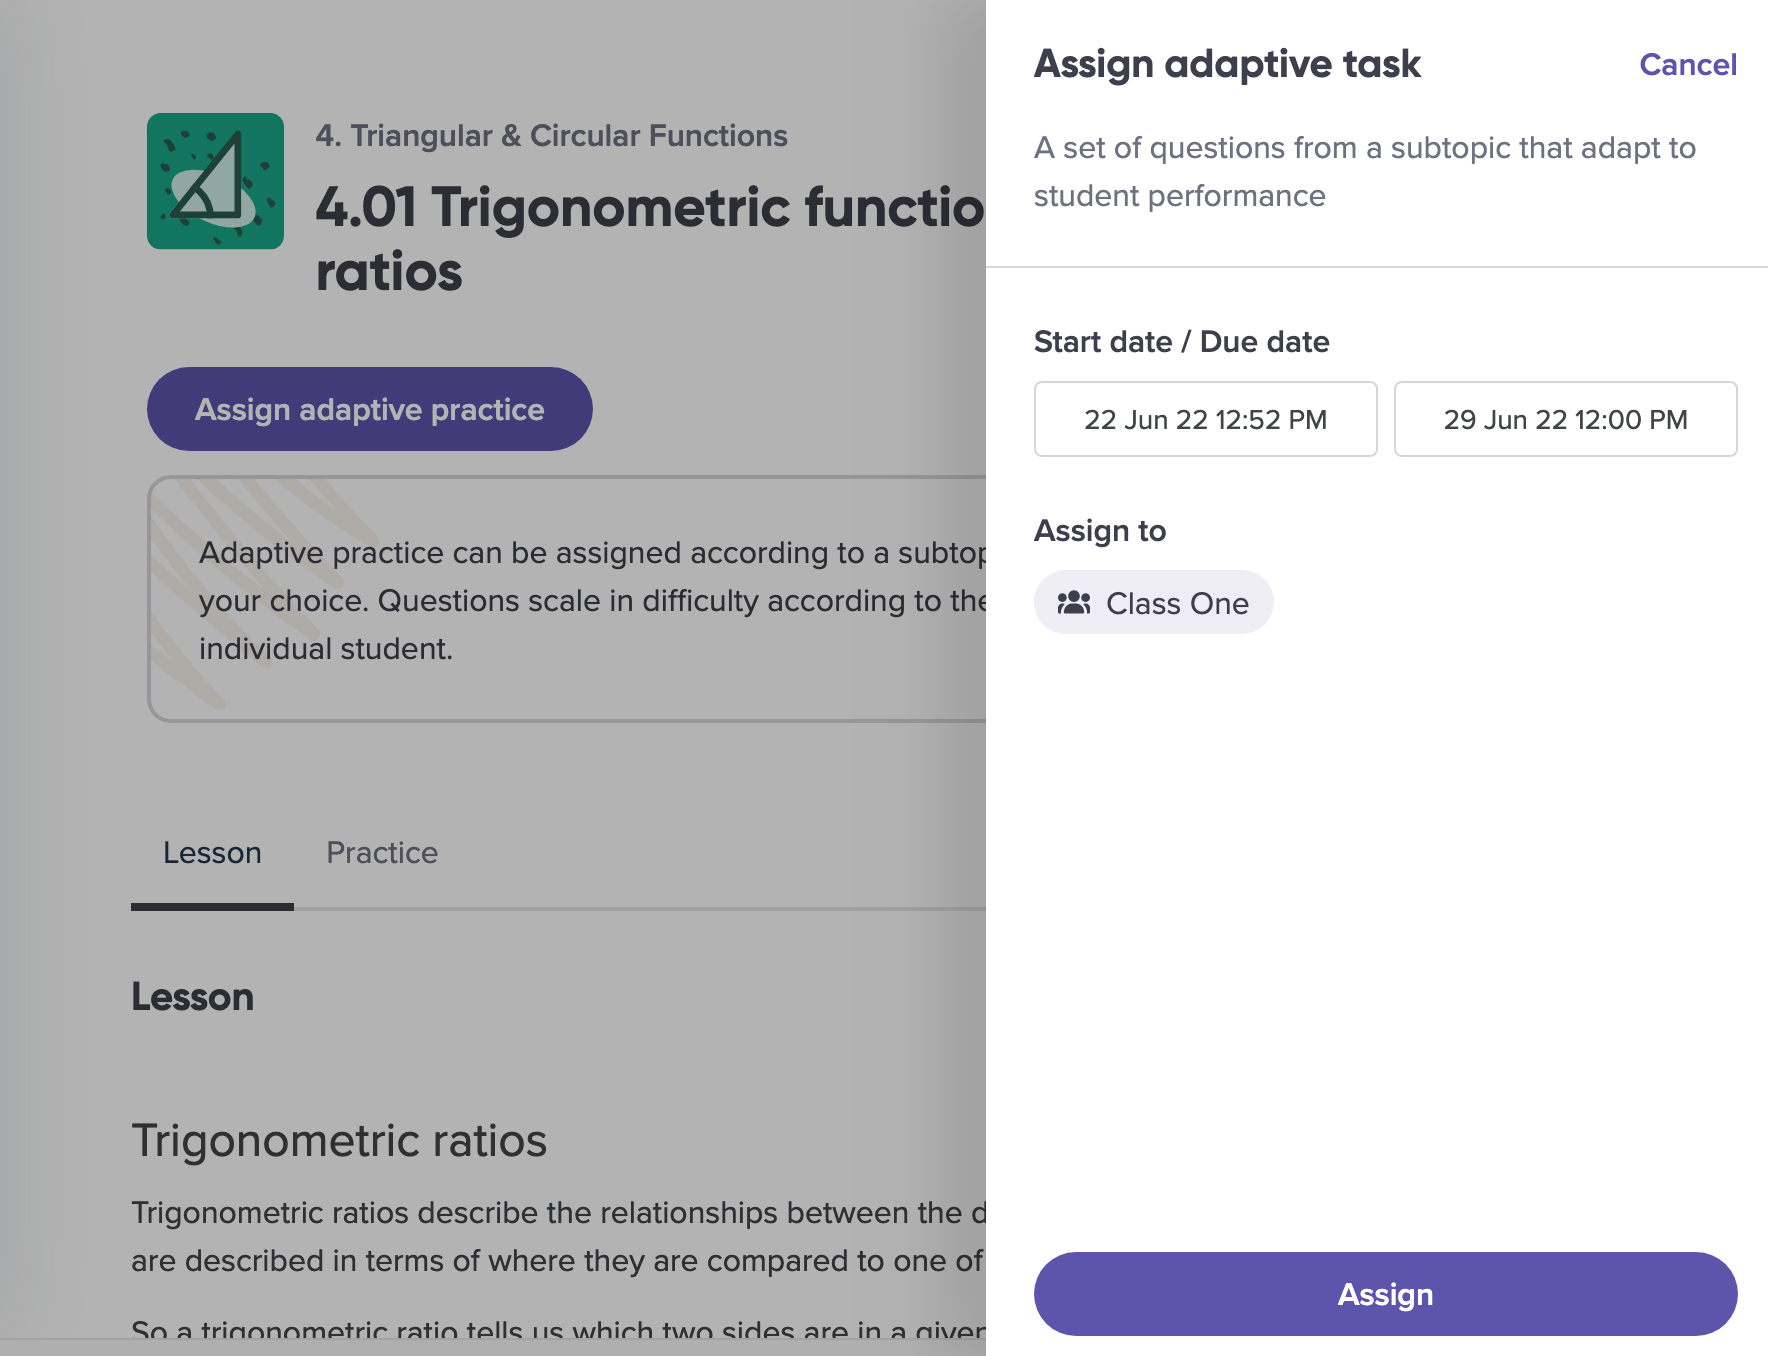Click the 4.01 Trigonometric functions title

pyautogui.click(x=650, y=239)
